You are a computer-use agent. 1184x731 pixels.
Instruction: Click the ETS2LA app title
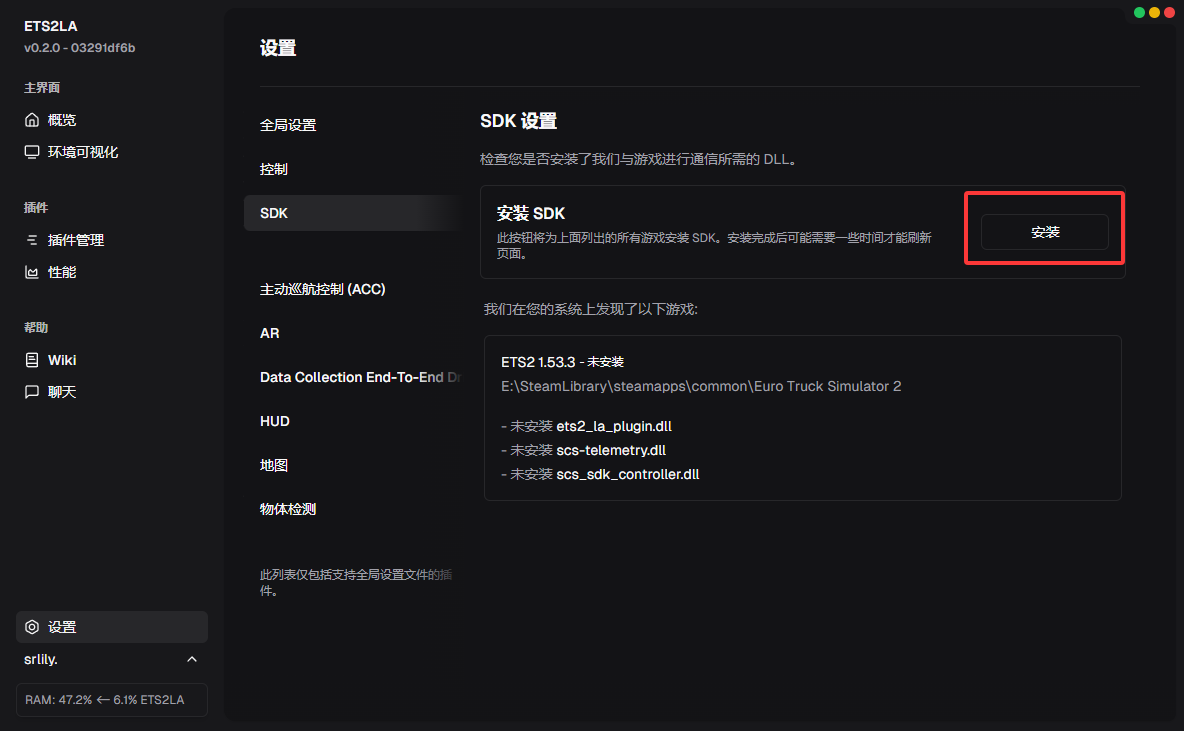(51, 26)
